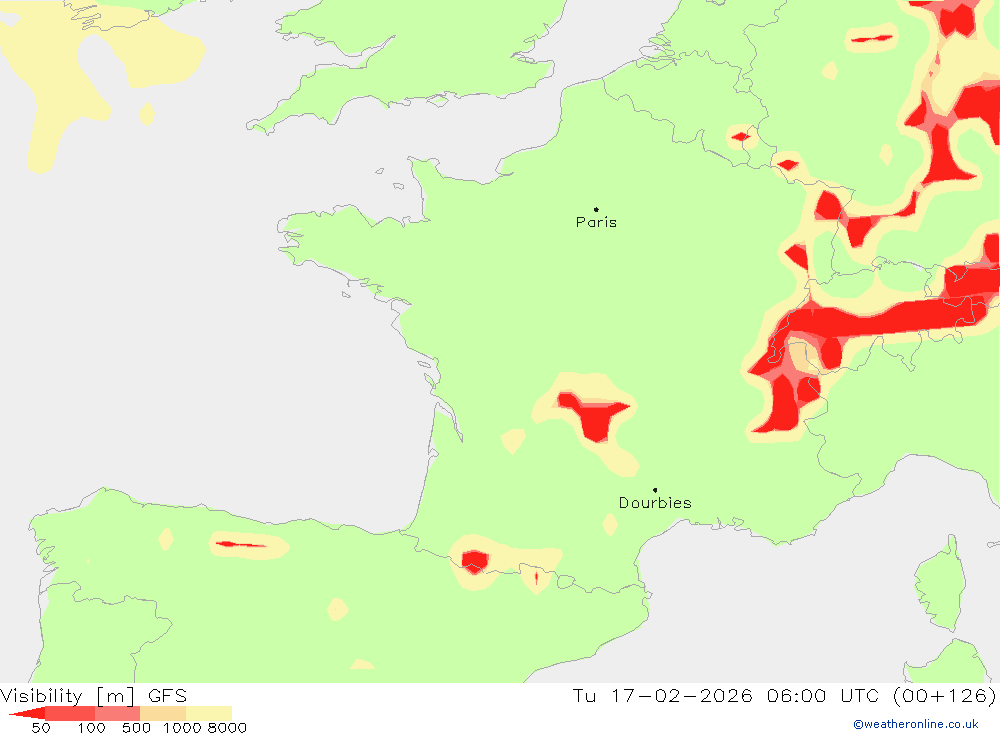Click the legend swatch between 100 and 500

point(117,714)
